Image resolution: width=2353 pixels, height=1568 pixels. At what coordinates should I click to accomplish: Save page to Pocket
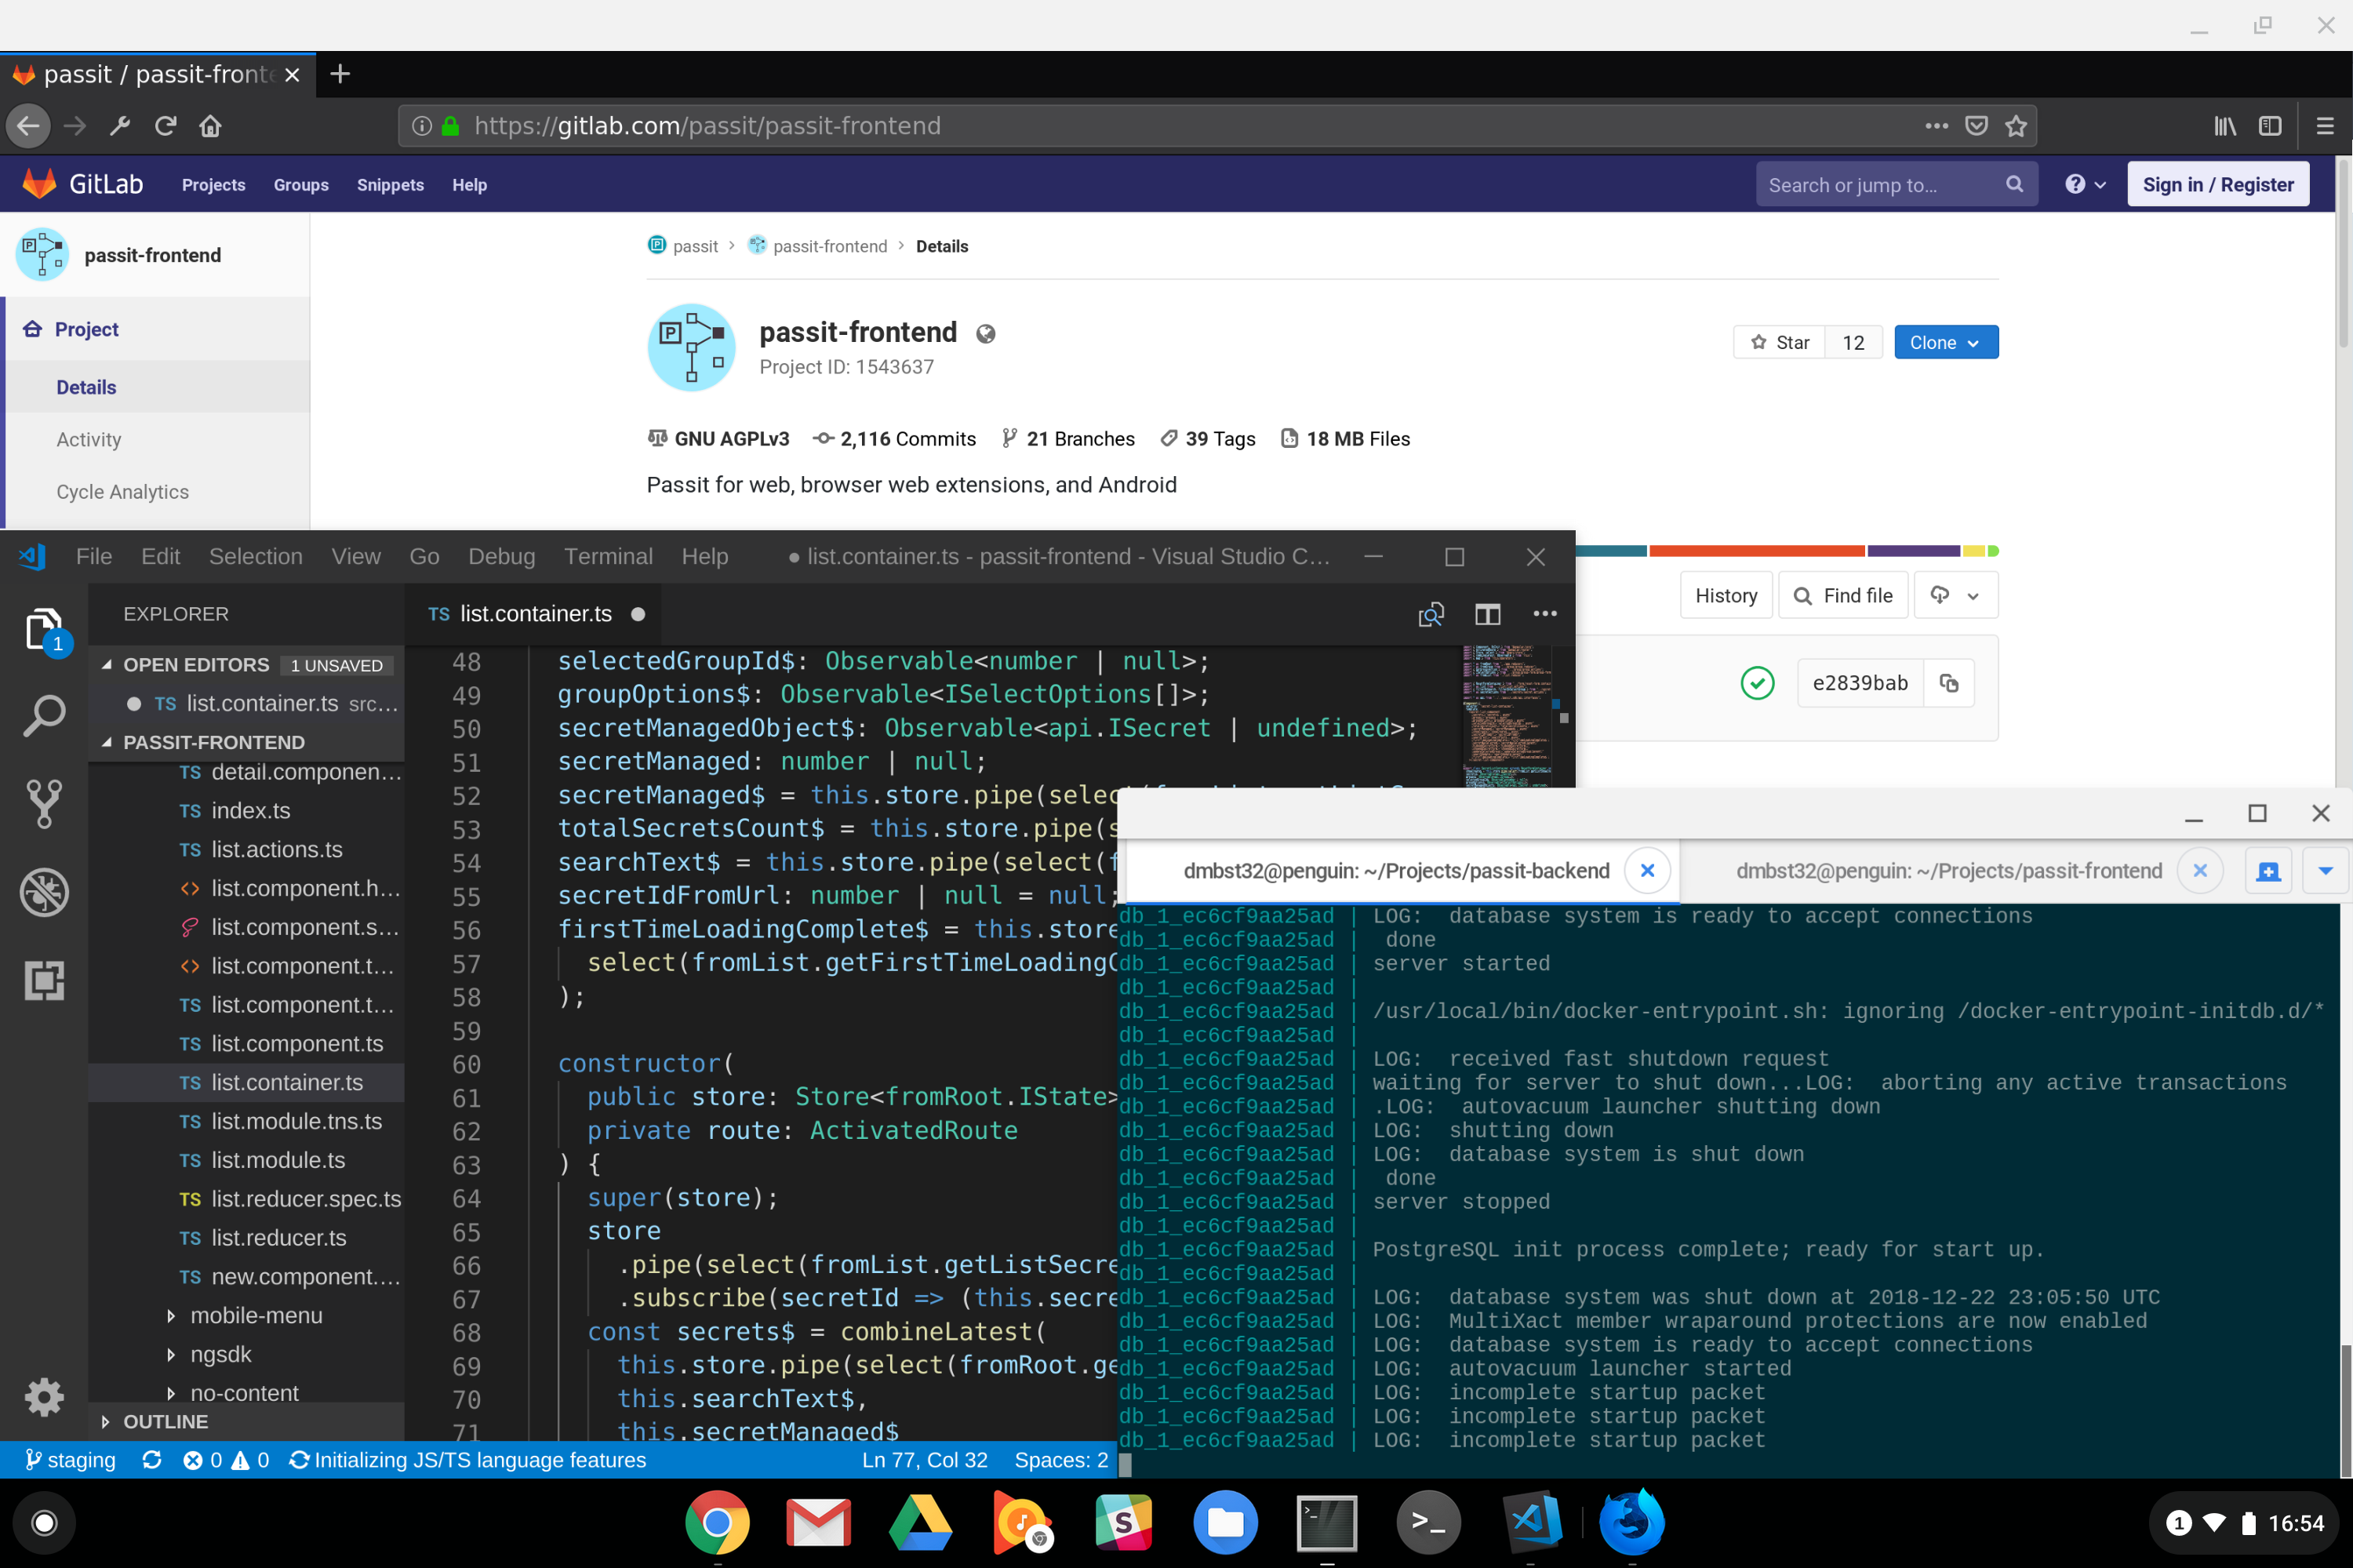coord(1976,126)
